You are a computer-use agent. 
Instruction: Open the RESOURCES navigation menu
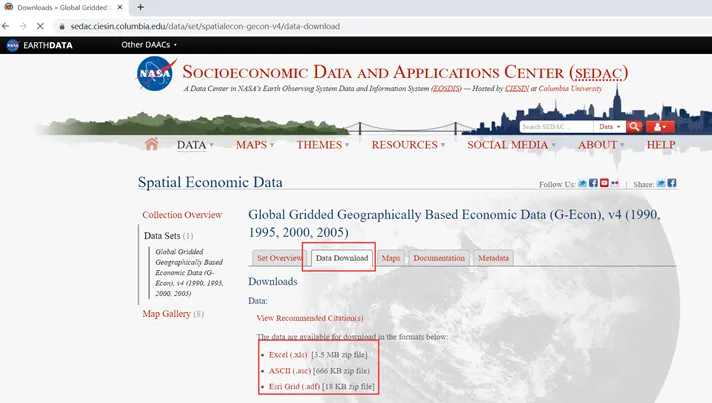click(408, 145)
